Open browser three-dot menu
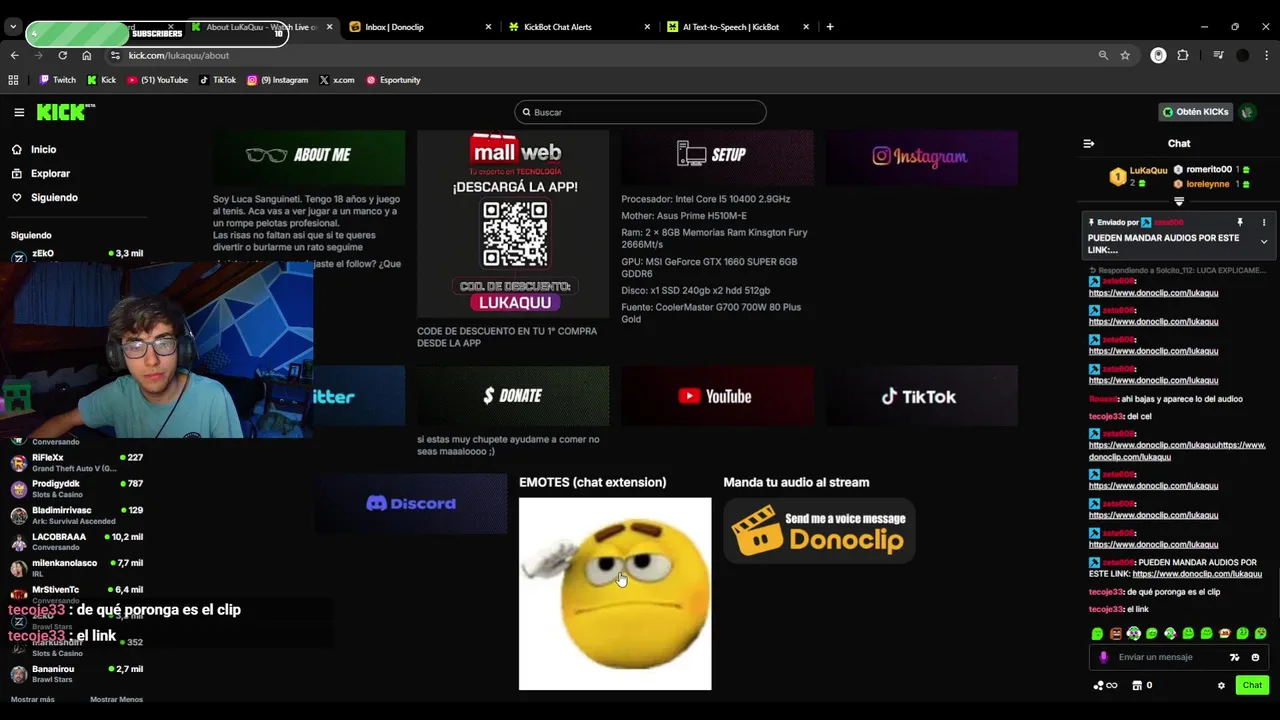The width and height of the screenshot is (1280, 720). click(x=1267, y=55)
